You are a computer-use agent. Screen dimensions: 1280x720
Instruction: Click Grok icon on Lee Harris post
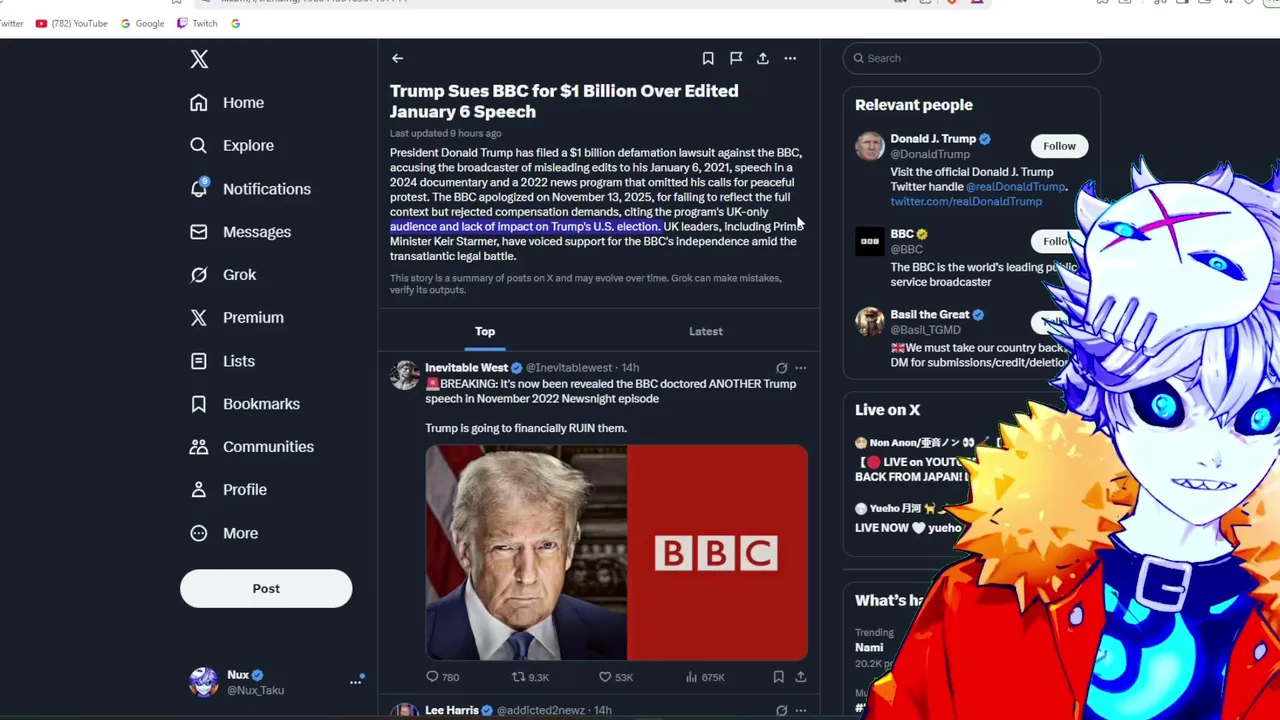(782, 710)
